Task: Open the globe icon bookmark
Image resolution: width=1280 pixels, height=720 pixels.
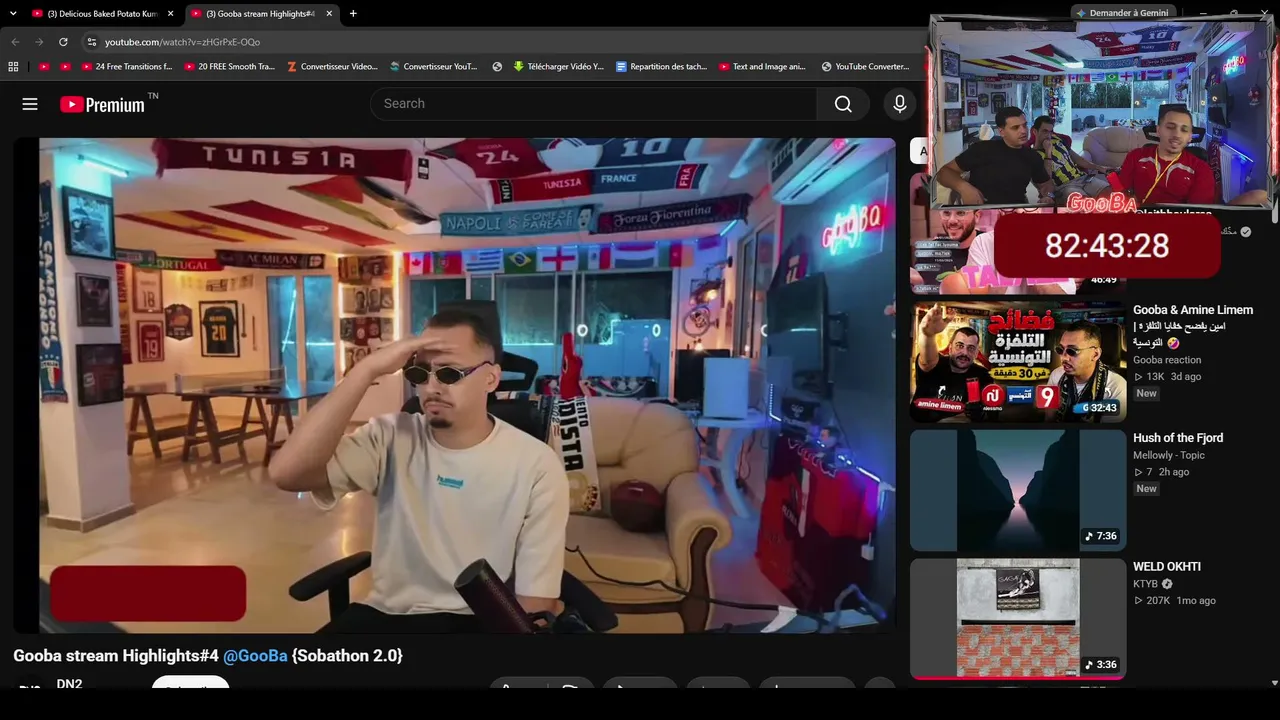Action: pyautogui.click(x=497, y=67)
